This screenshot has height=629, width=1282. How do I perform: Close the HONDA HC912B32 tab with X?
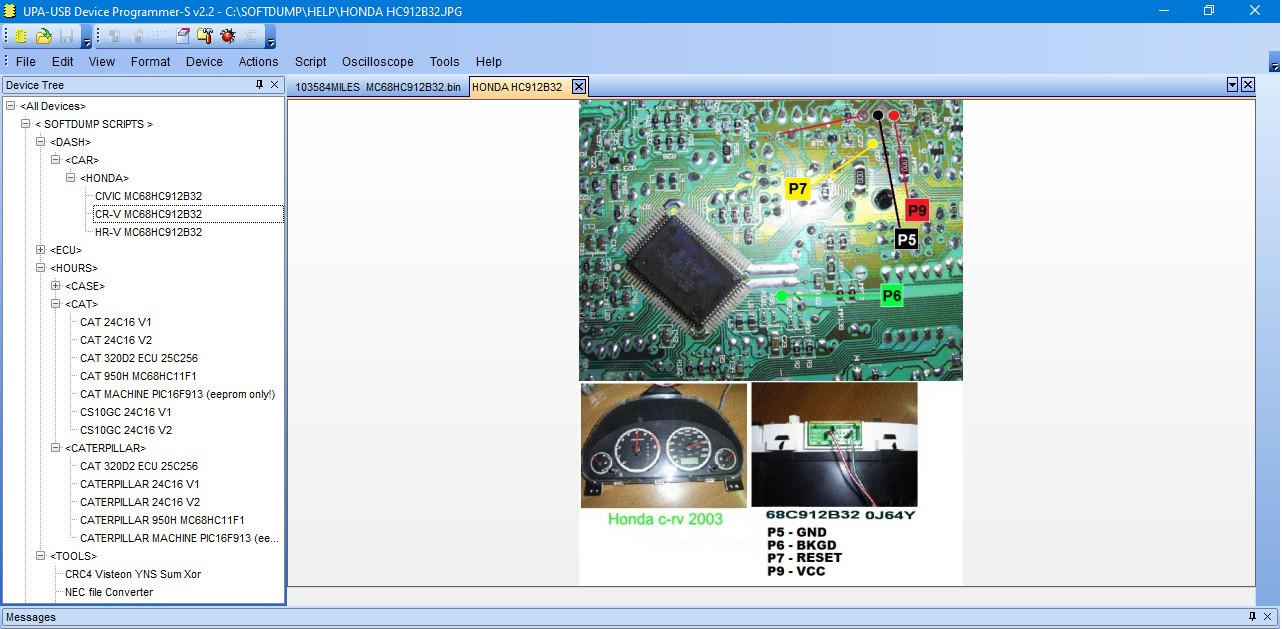click(578, 87)
